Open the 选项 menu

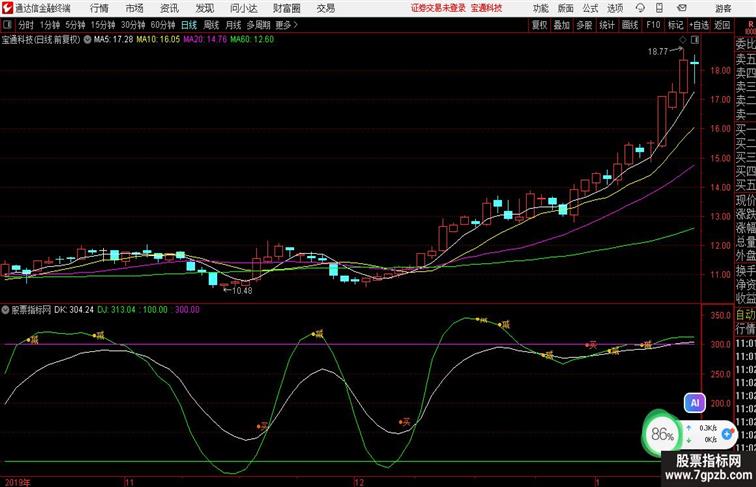point(615,8)
